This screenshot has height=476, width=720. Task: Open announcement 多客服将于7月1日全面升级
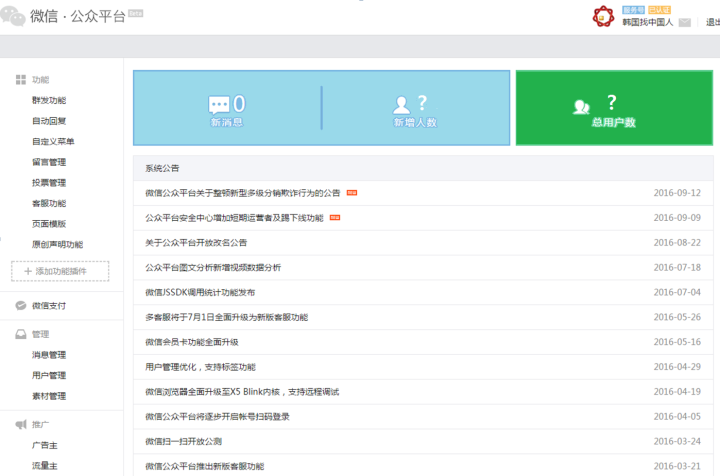pos(227,317)
